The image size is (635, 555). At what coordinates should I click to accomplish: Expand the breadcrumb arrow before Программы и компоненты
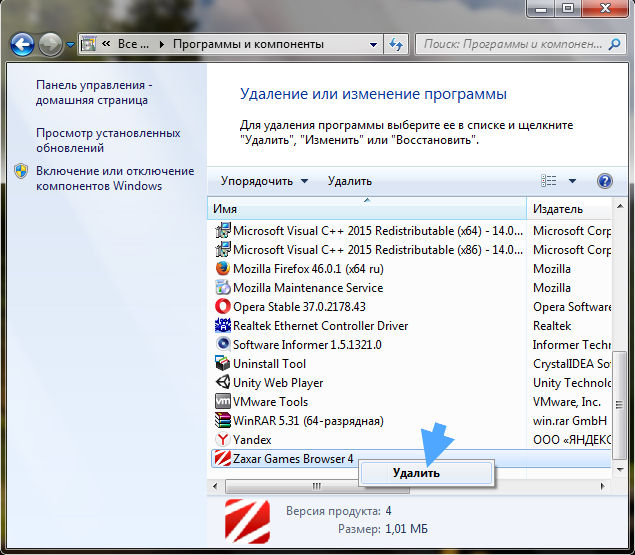coord(162,44)
